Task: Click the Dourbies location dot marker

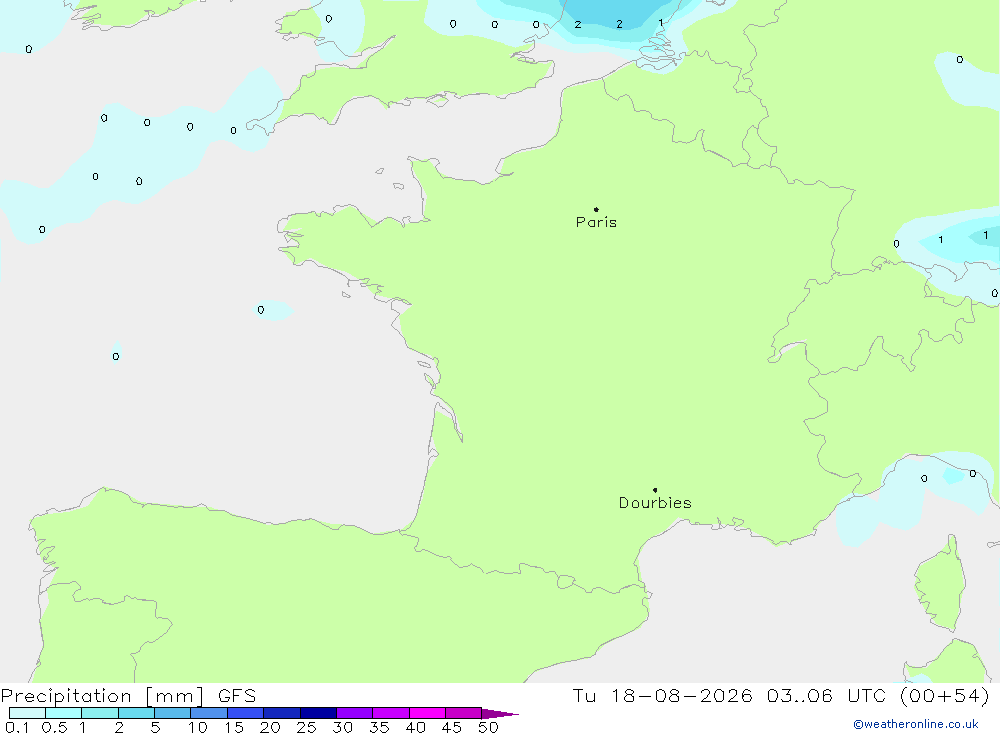Action: [x=655, y=490]
